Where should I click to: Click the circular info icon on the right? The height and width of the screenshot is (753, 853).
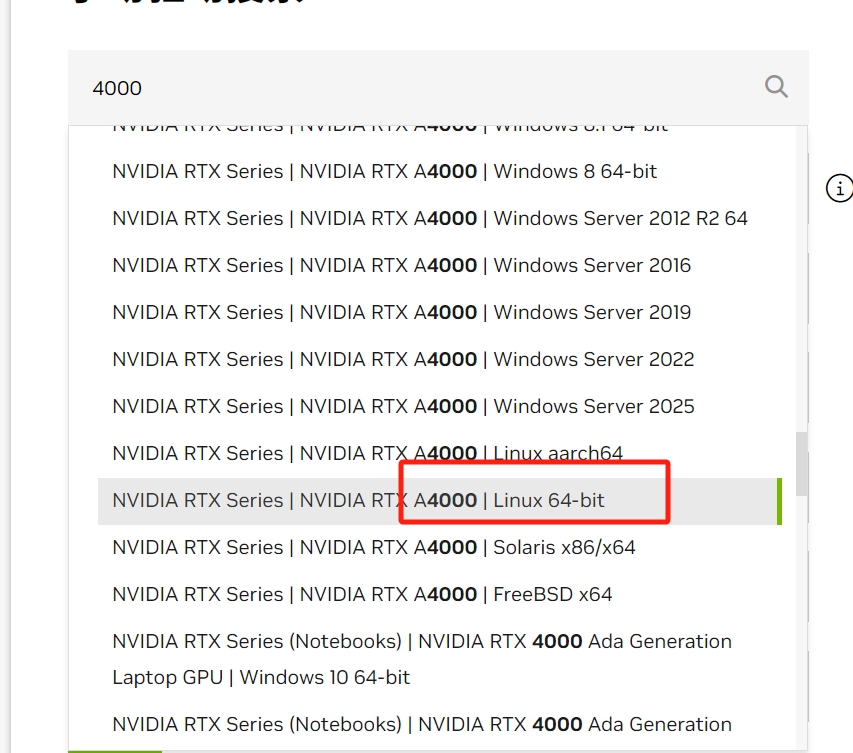tap(839, 188)
